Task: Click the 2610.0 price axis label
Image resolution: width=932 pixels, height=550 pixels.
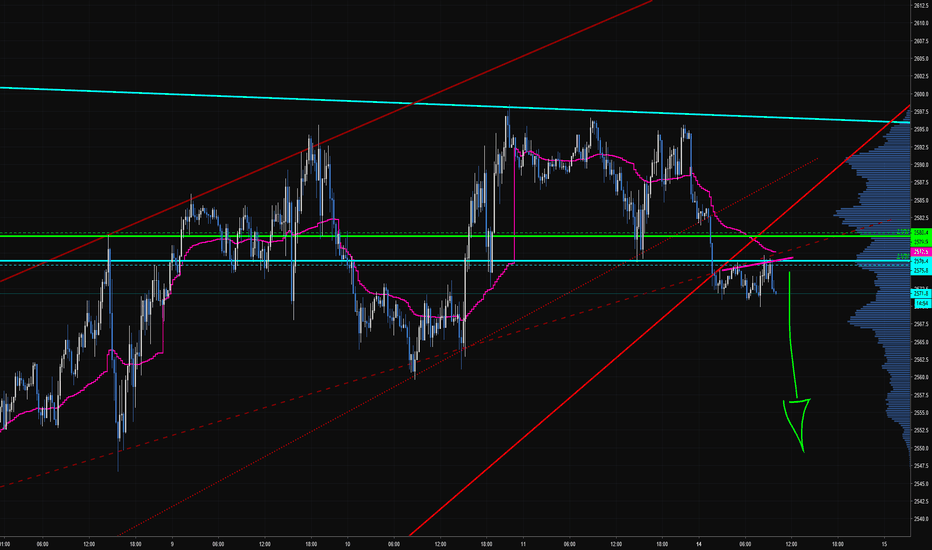Action: coord(921,23)
